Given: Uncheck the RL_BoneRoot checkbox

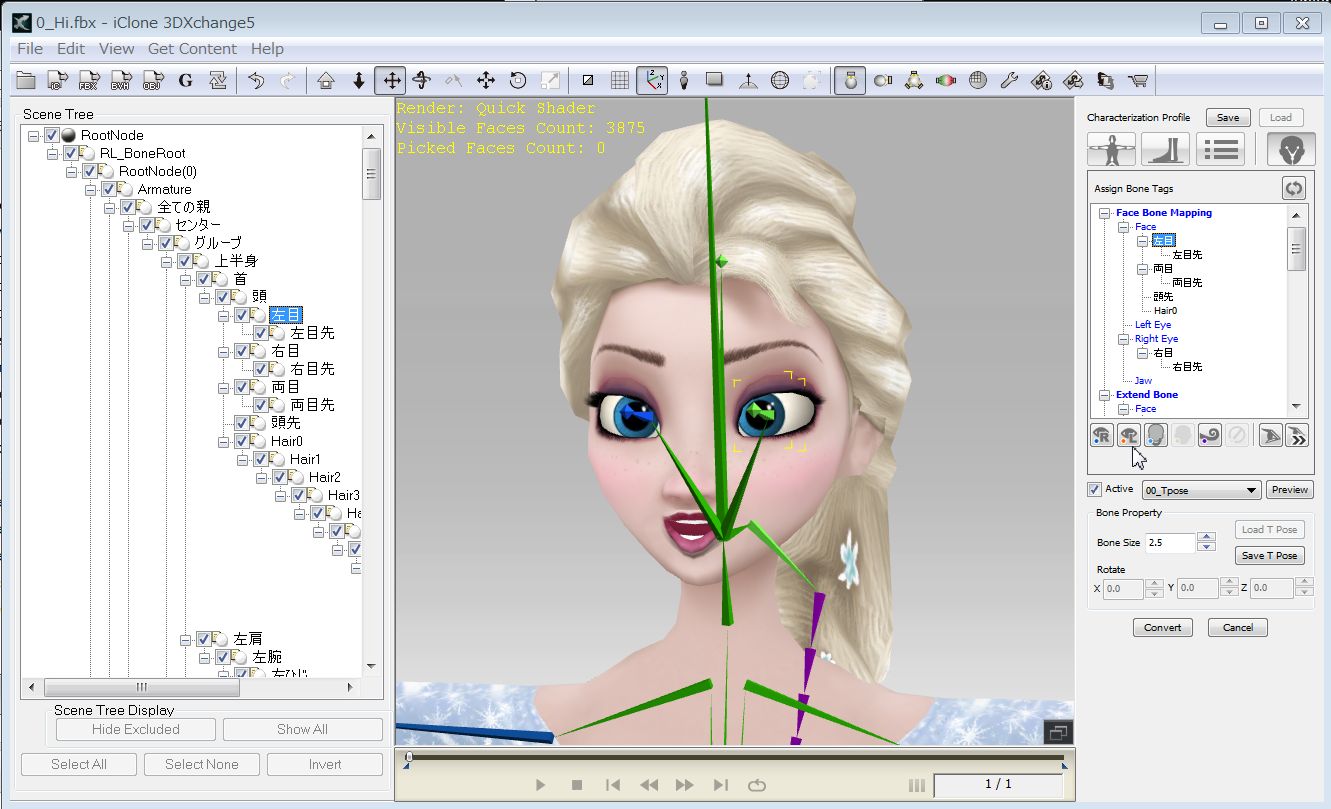Looking at the screenshot, I should click(x=70, y=153).
